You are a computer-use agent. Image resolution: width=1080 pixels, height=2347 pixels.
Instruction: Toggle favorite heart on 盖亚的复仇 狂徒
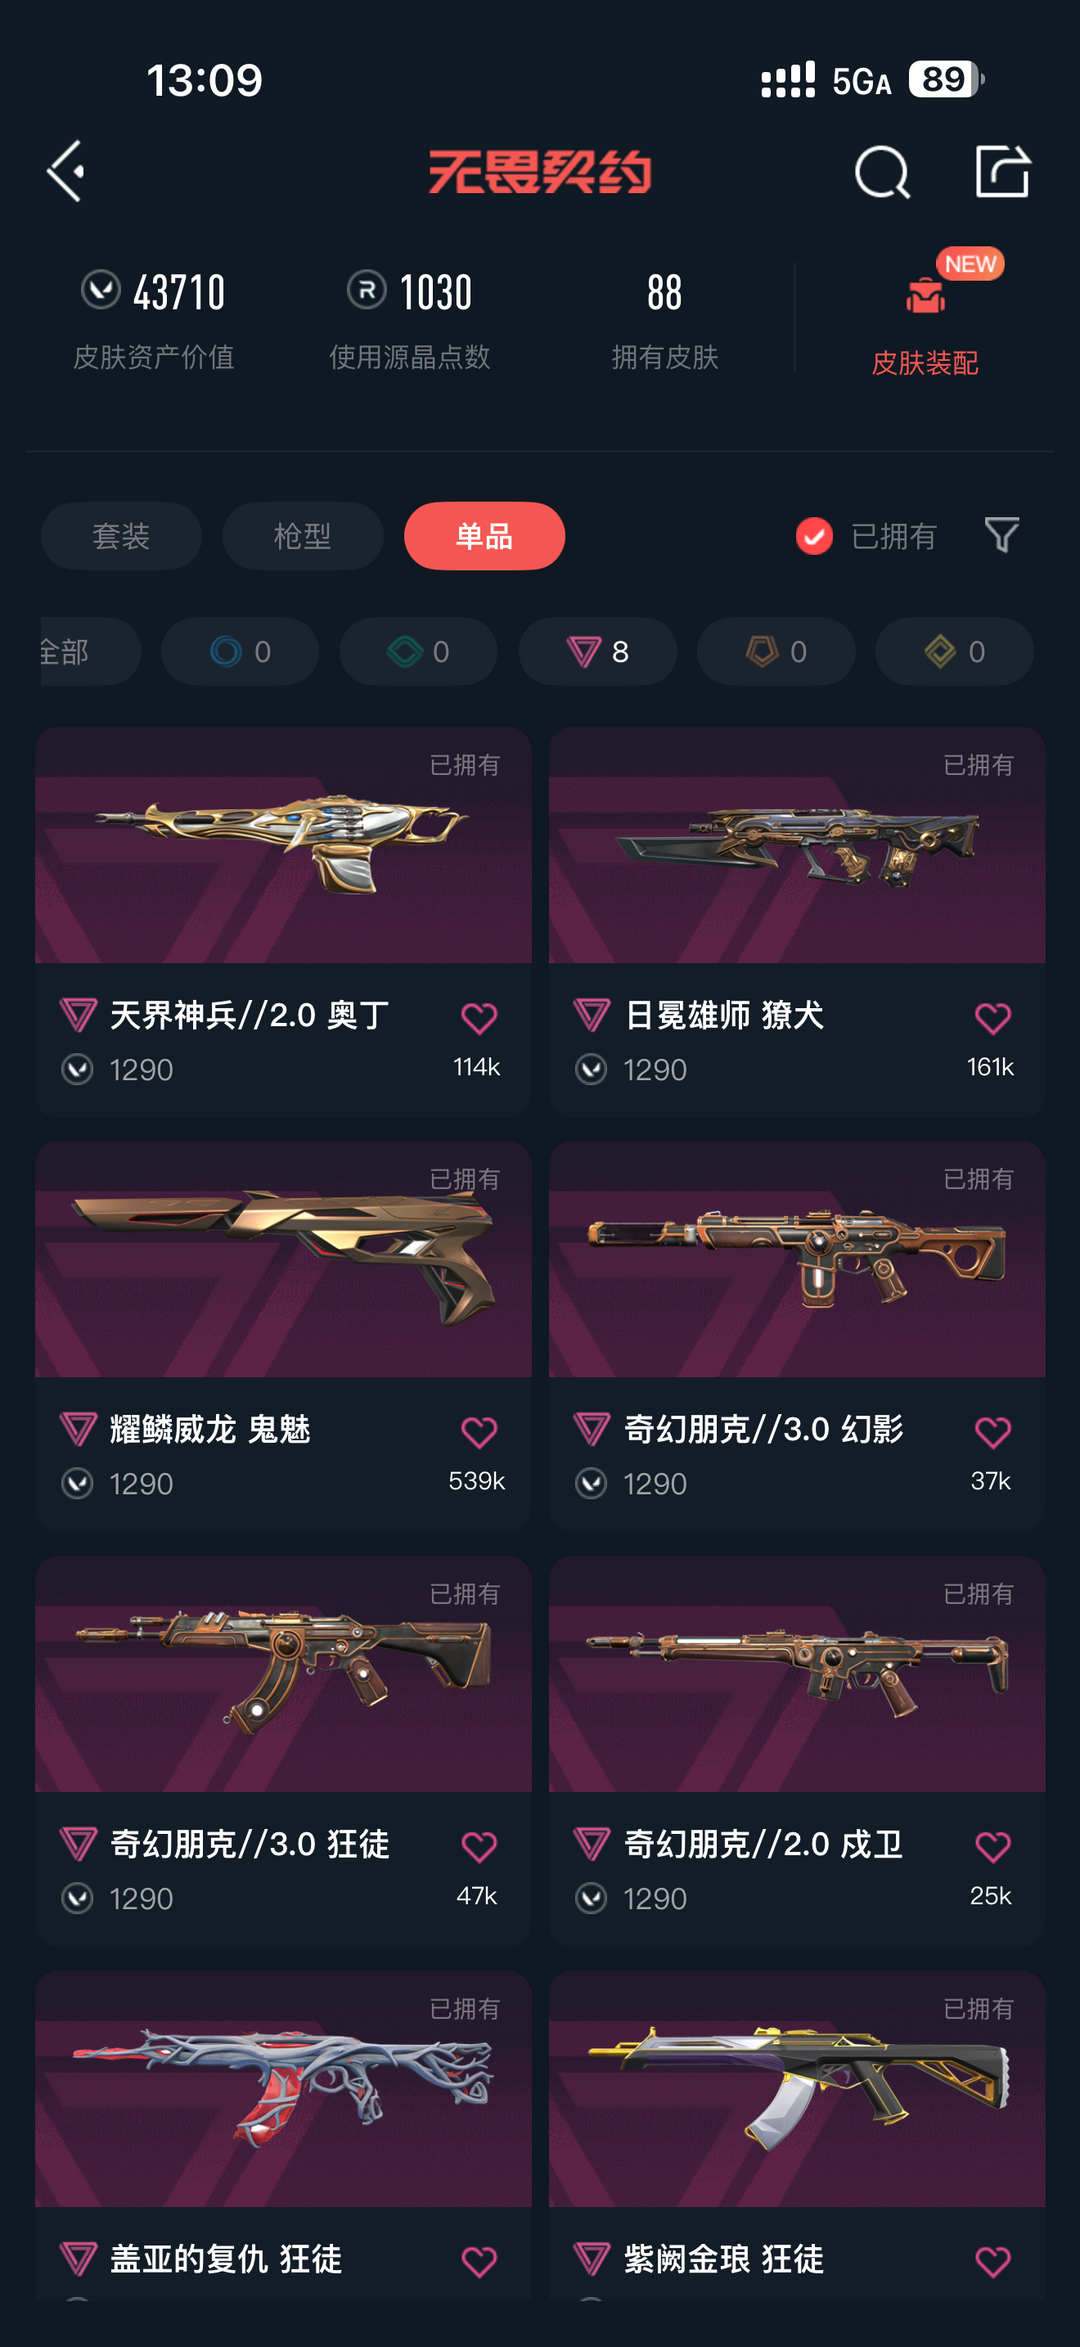pos(479,2261)
